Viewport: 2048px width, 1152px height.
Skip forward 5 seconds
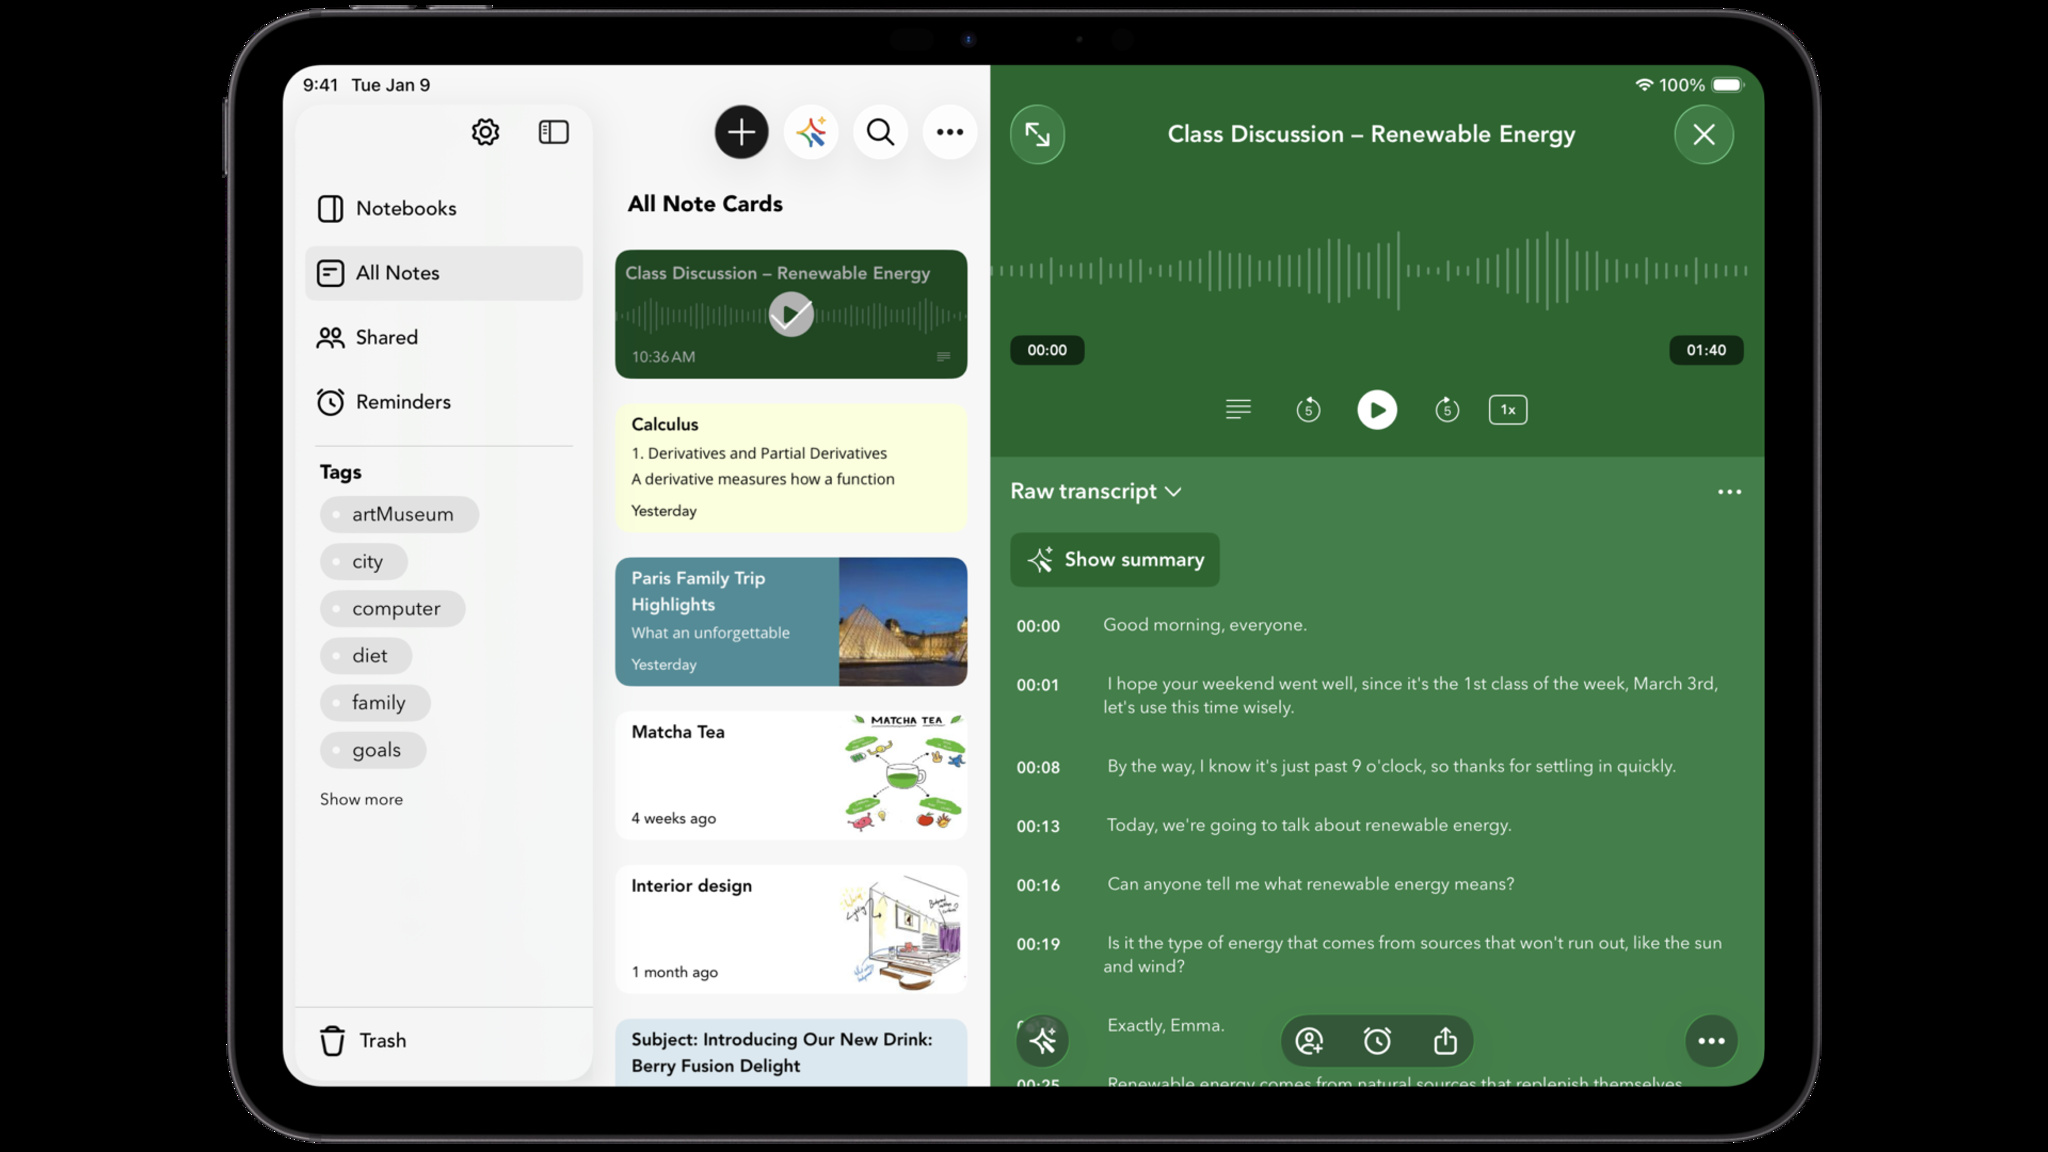(x=1446, y=409)
